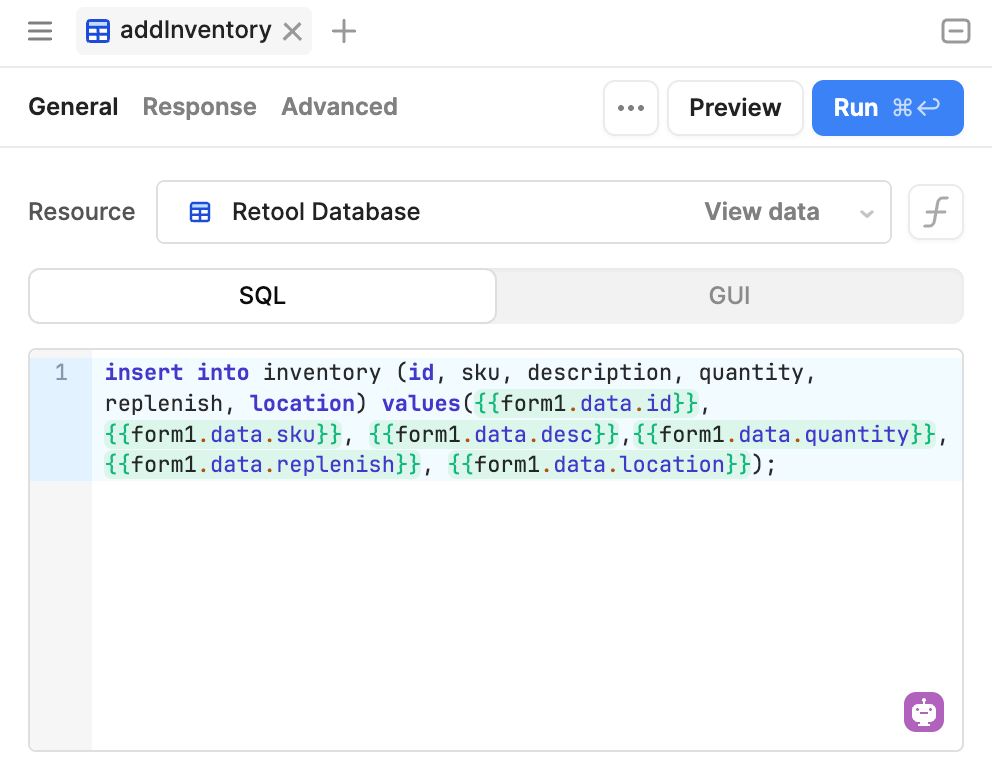This screenshot has height=768, width=992.
Task: Click {{form1.data.id}} expression in editor
Action: coord(586,403)
